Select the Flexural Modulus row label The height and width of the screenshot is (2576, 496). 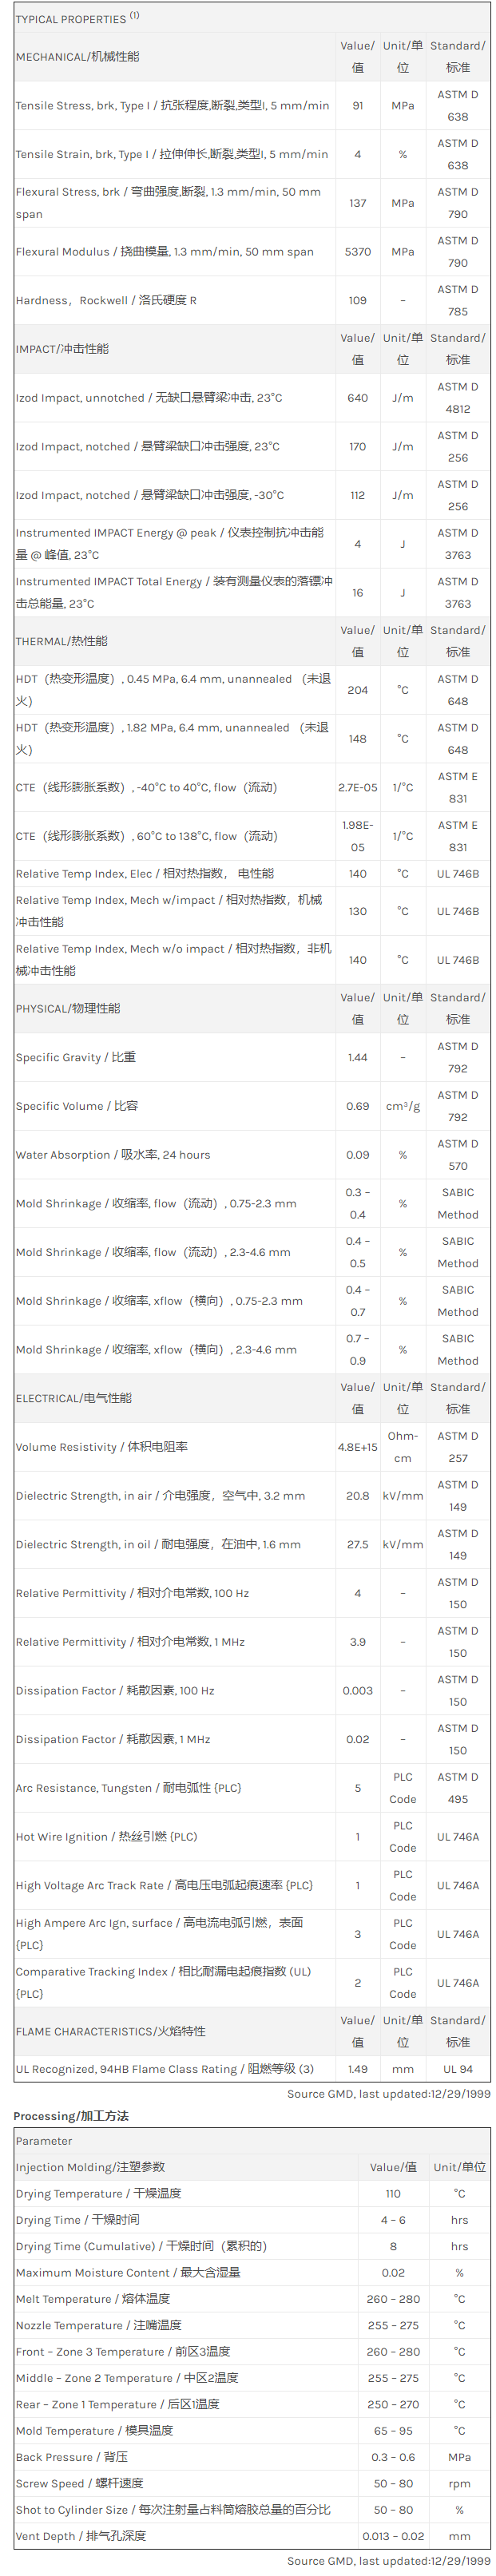pos(165,252)
